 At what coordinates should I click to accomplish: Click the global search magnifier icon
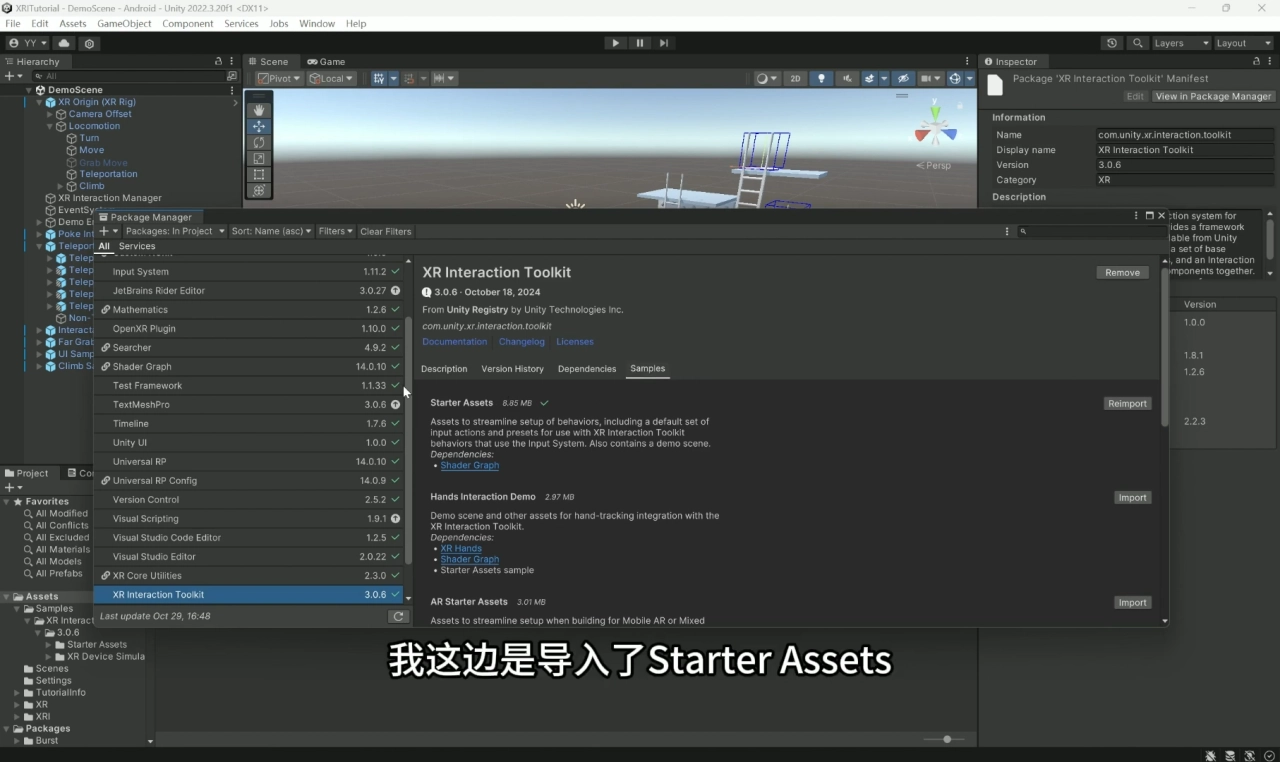[x=1137, y=43]
